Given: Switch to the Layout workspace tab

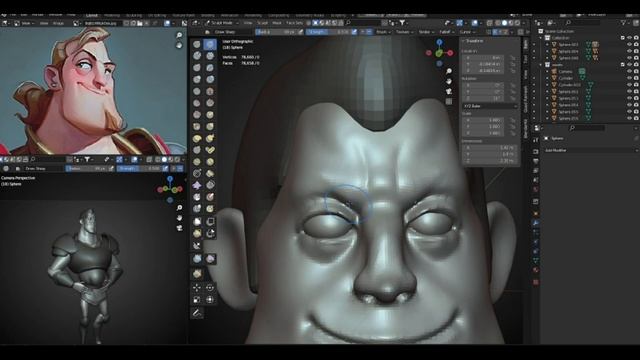Looking at the screenshot, I should coord(92,15).
